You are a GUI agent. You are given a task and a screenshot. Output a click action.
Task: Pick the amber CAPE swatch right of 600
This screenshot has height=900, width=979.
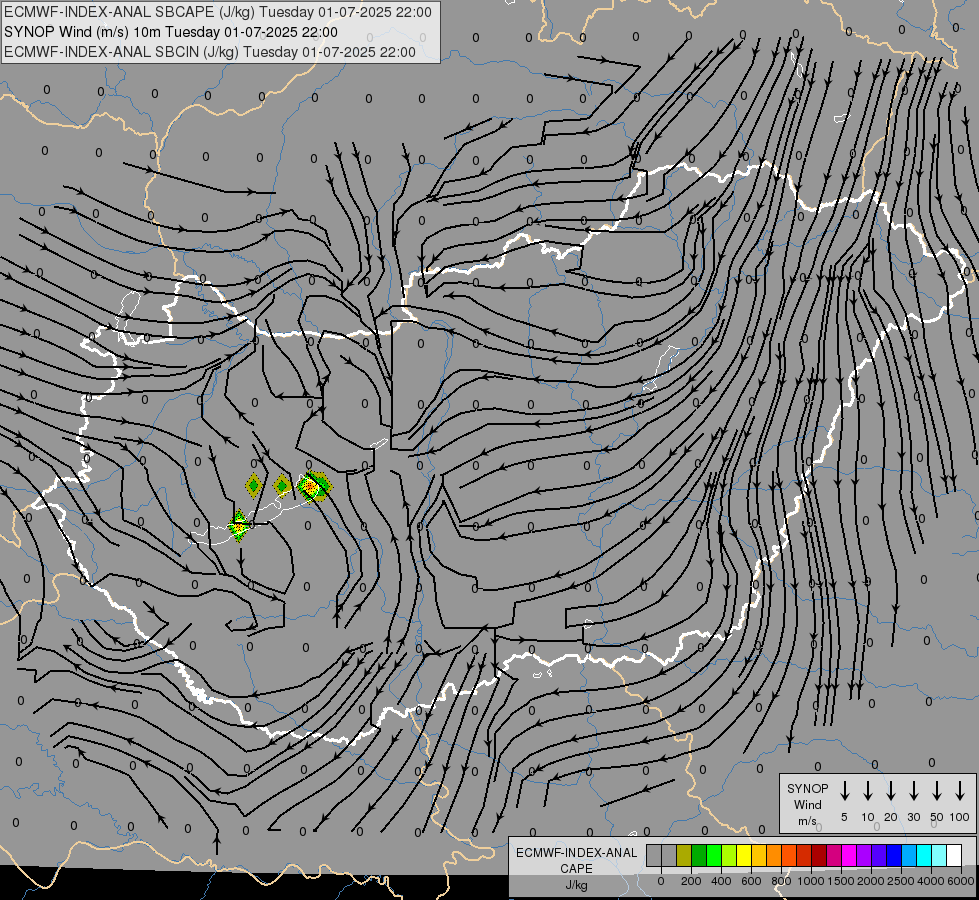tap(759, 856)
